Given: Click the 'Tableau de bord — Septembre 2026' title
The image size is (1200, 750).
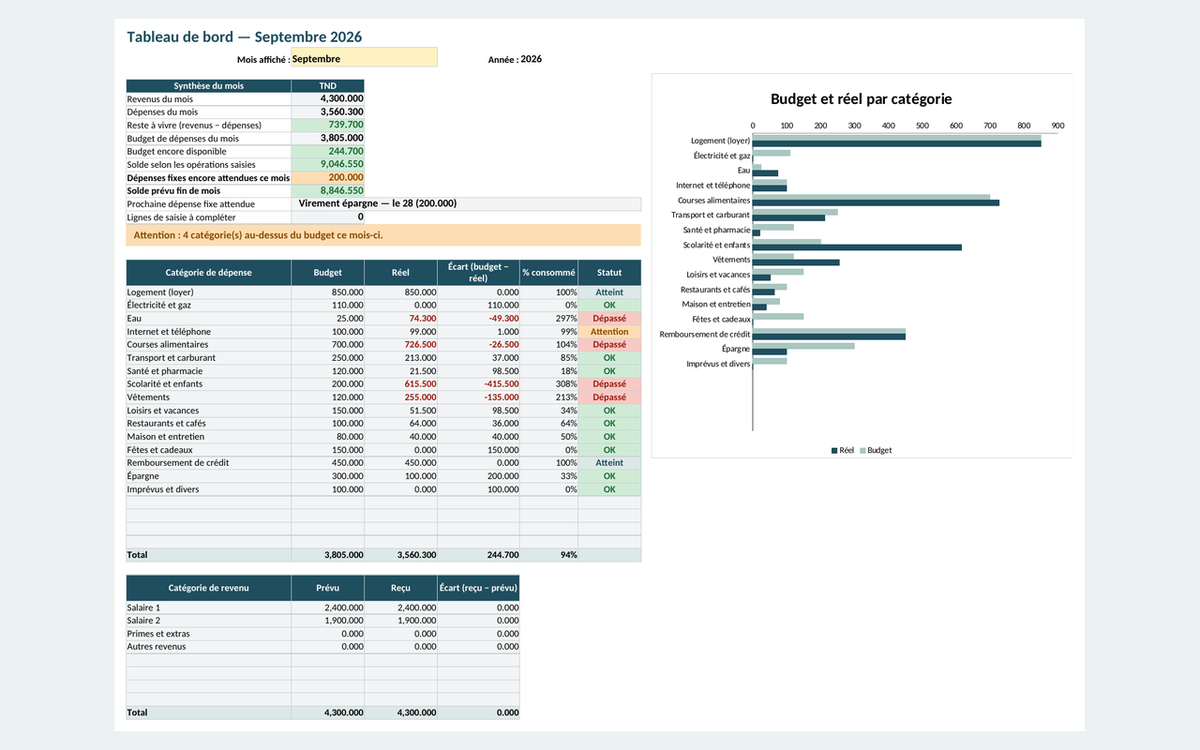Looking at the screenshot, I should coord(244,37).
